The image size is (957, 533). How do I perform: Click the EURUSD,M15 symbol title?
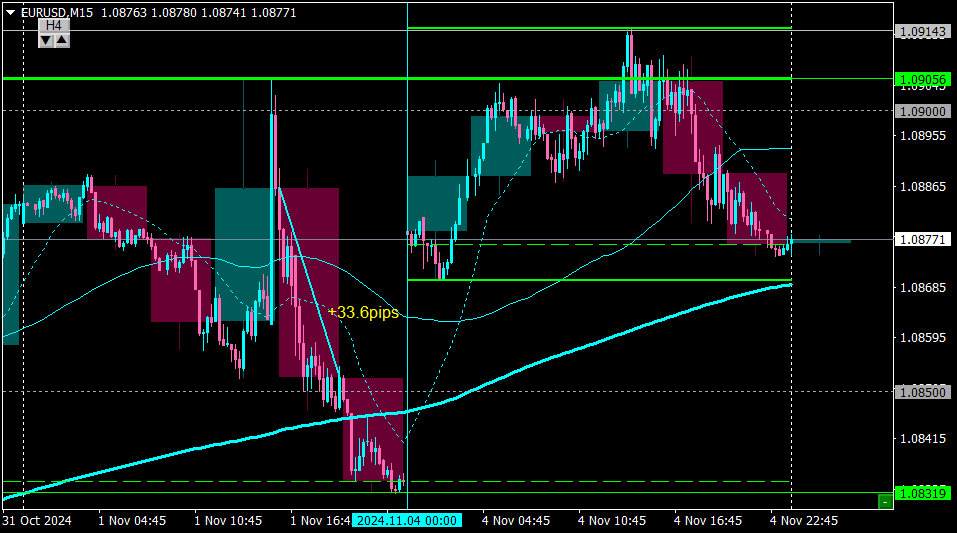(57, 13)
